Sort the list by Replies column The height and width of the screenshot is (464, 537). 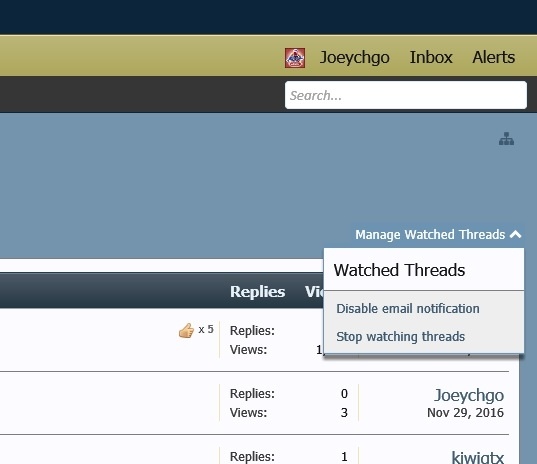pyautogui.click(x=258, y=292)
